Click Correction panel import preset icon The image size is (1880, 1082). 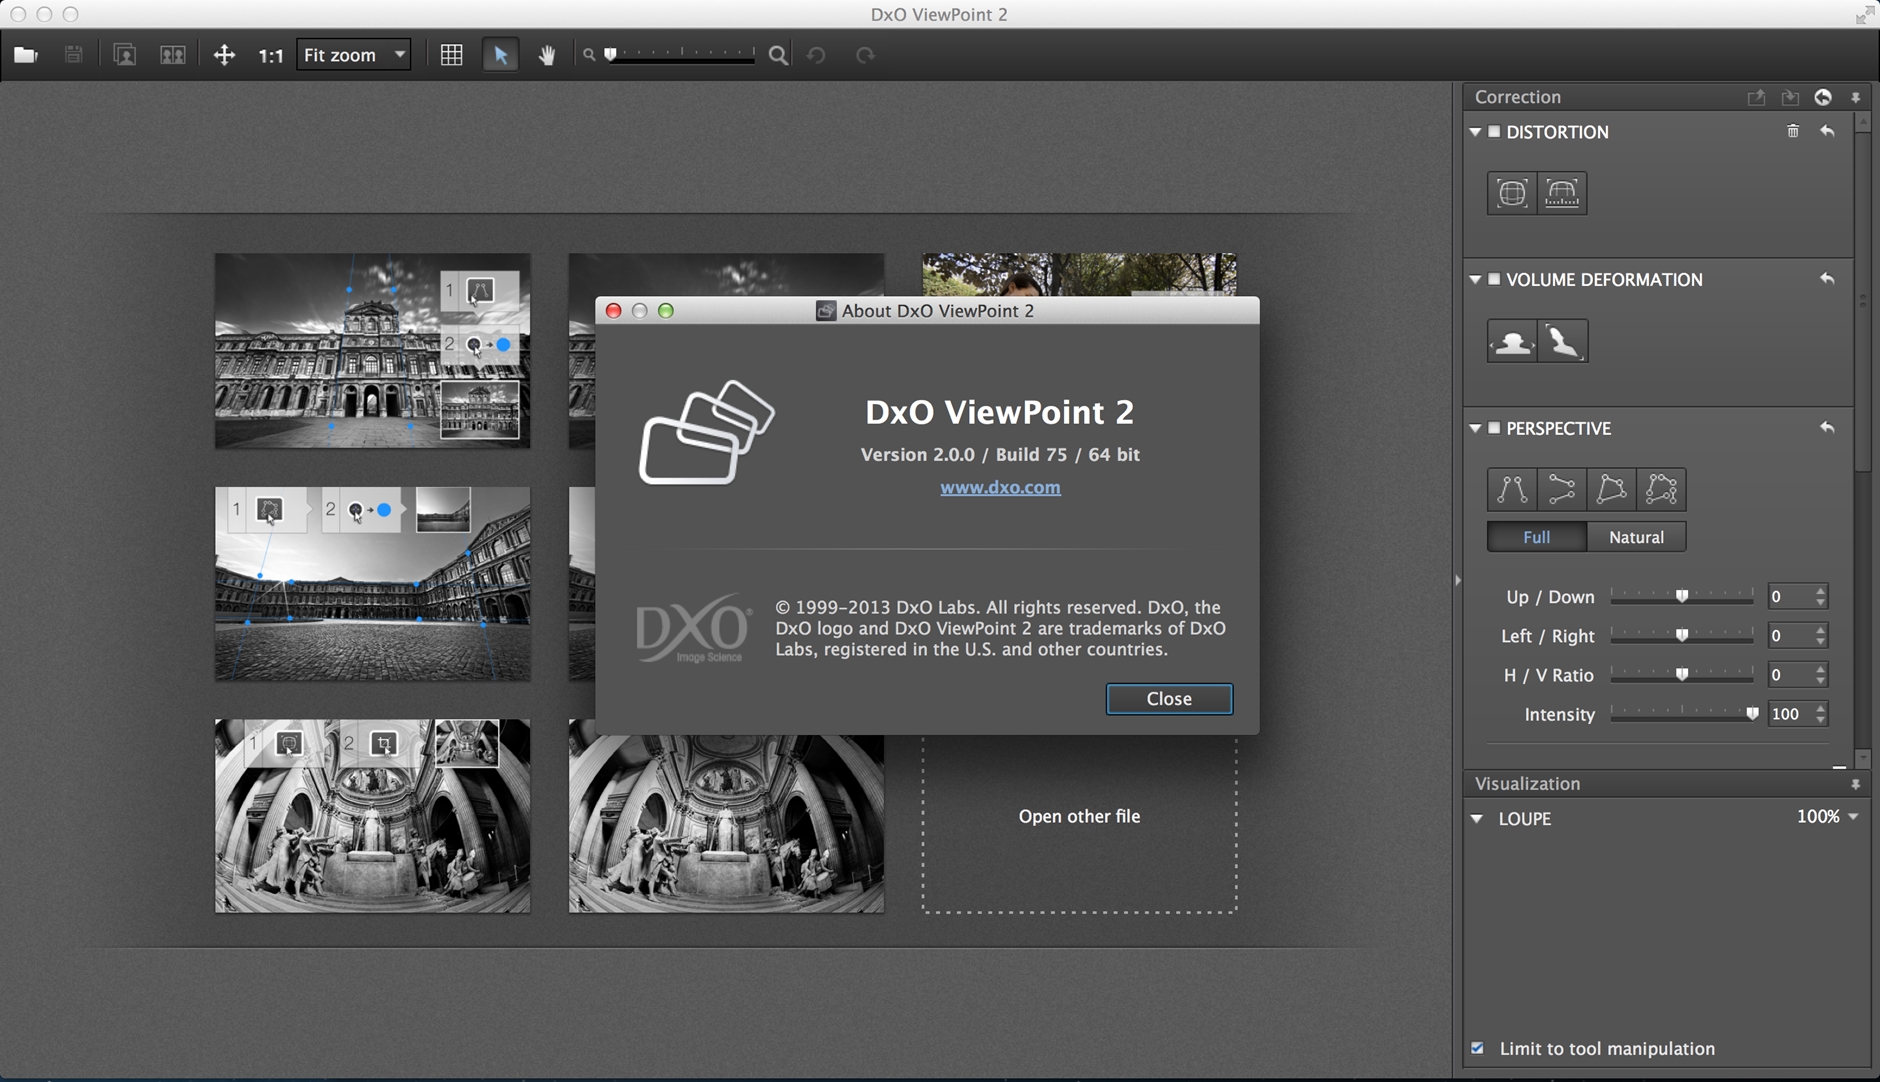pyautogui.click(x=1790, y=97)
